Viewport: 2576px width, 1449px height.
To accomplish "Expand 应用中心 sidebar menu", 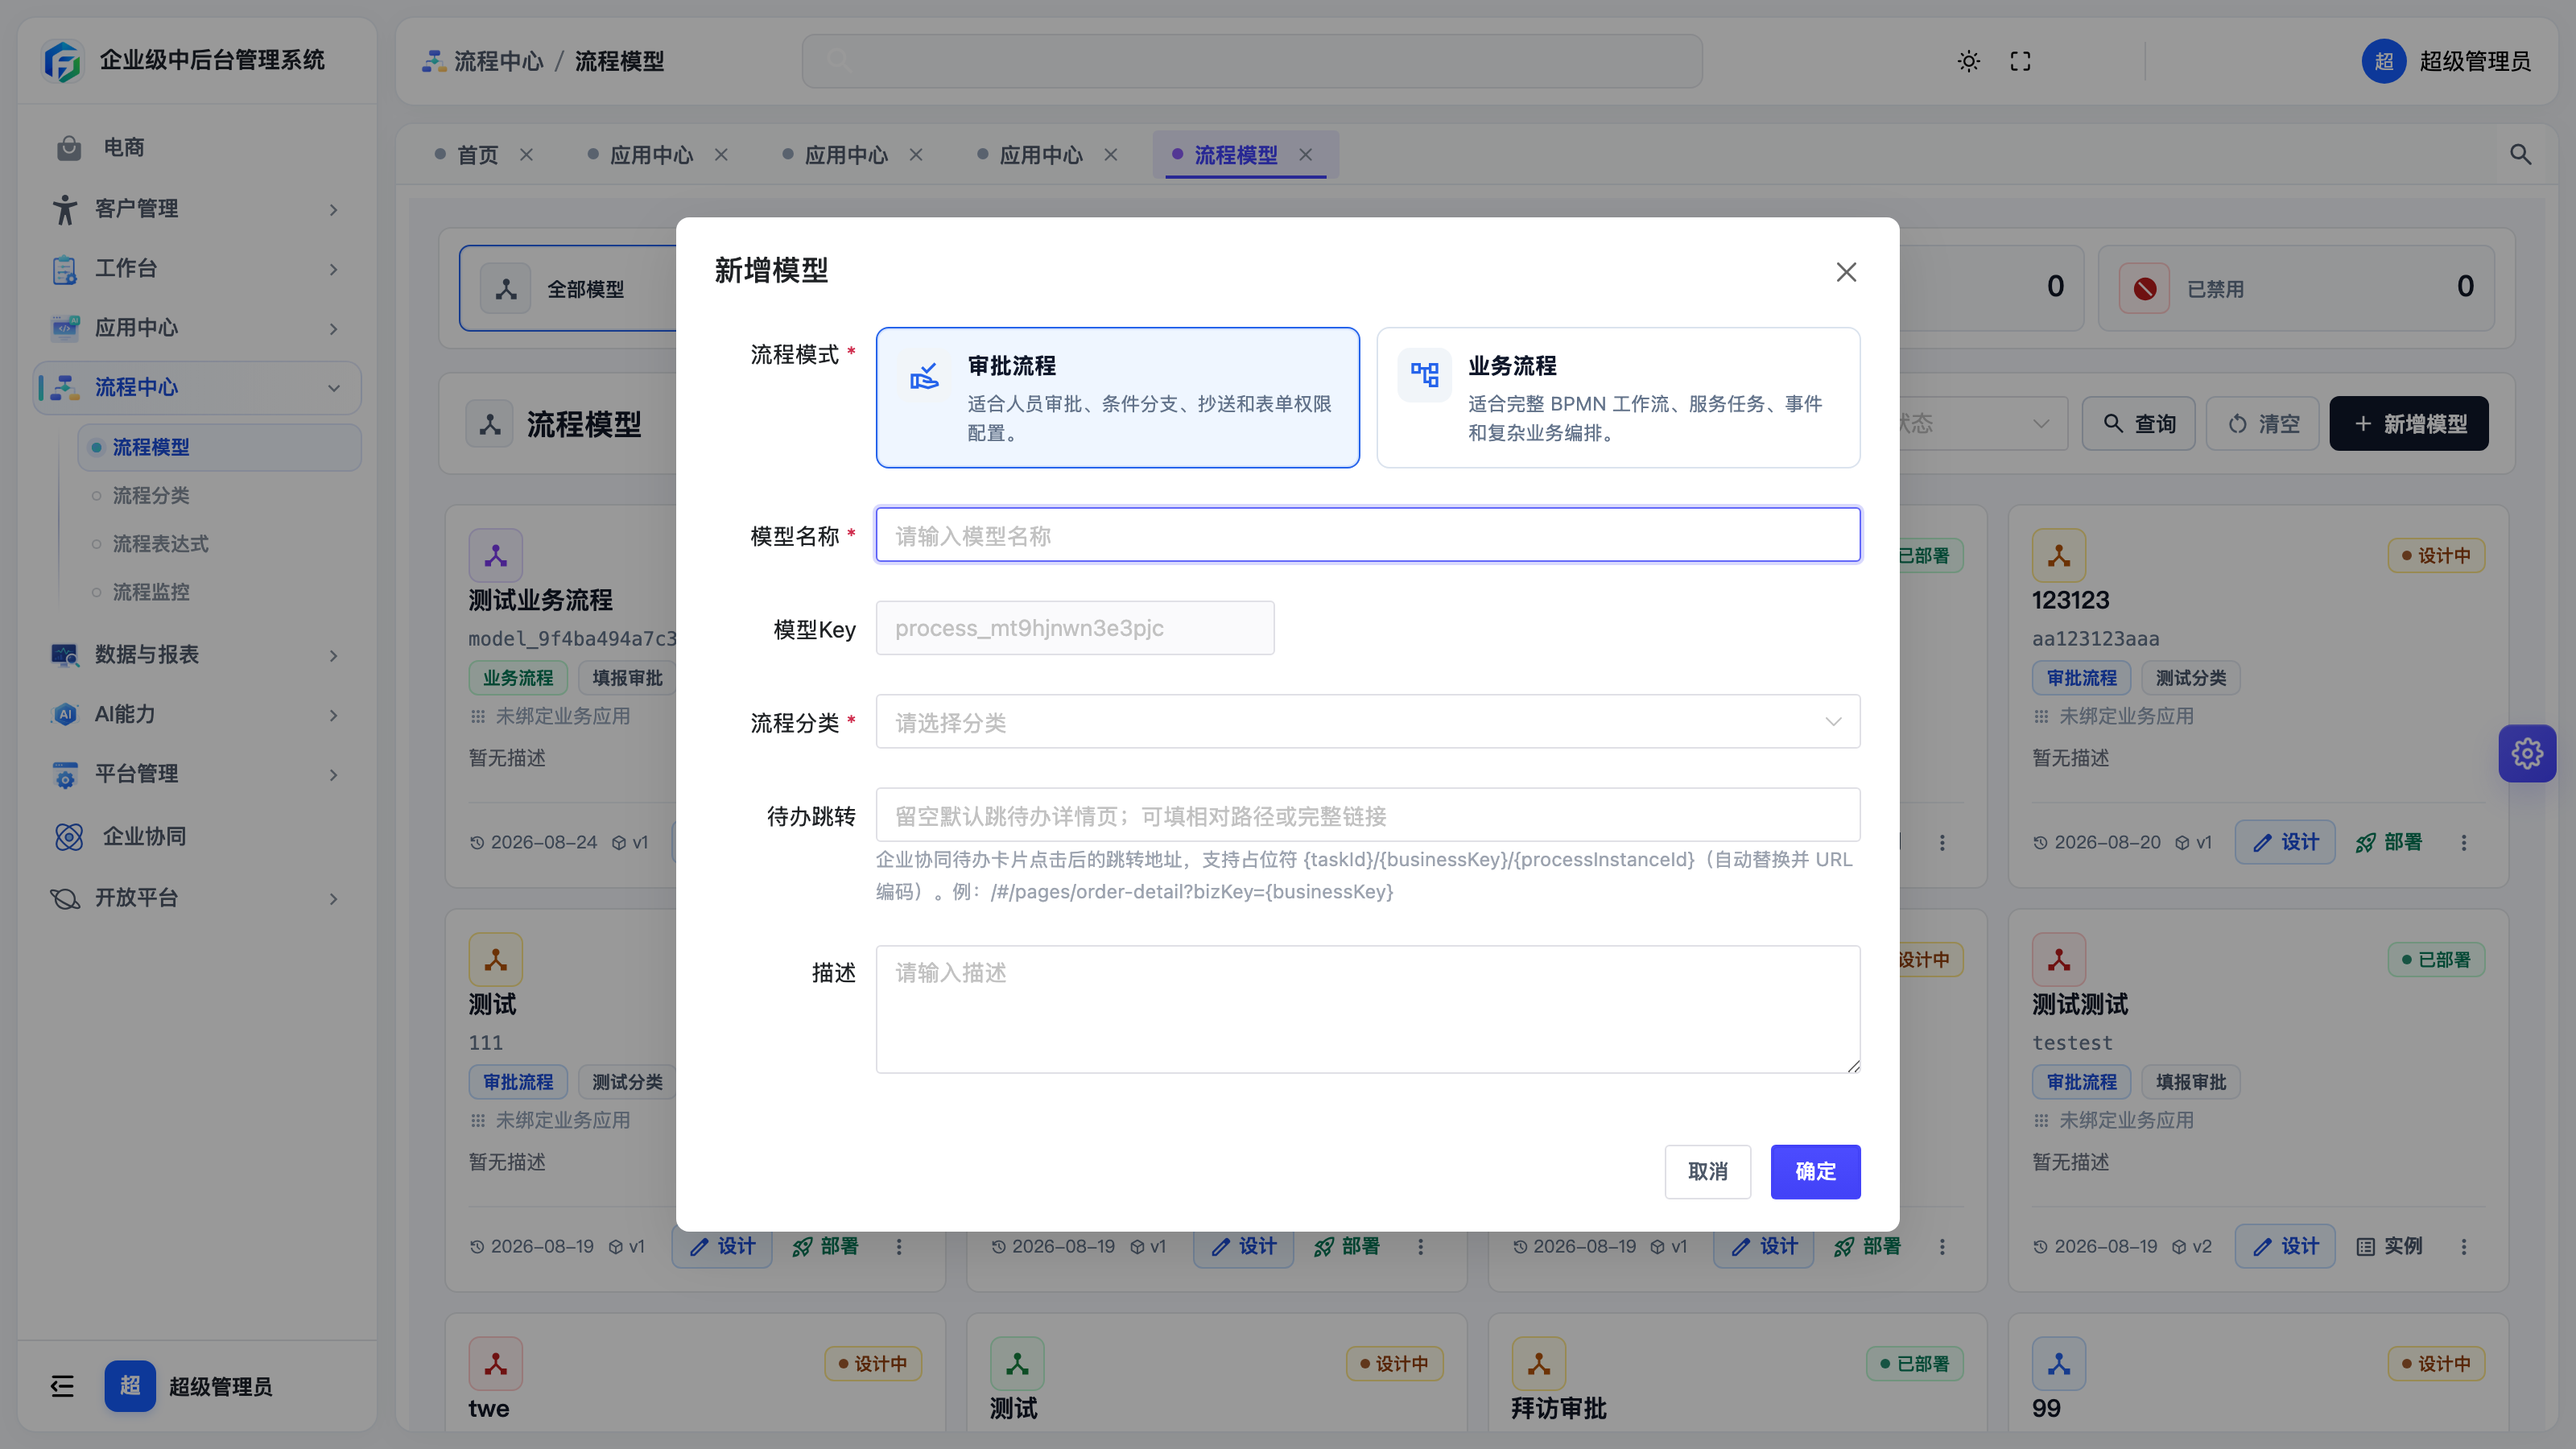I will click(x=197, y=328).
